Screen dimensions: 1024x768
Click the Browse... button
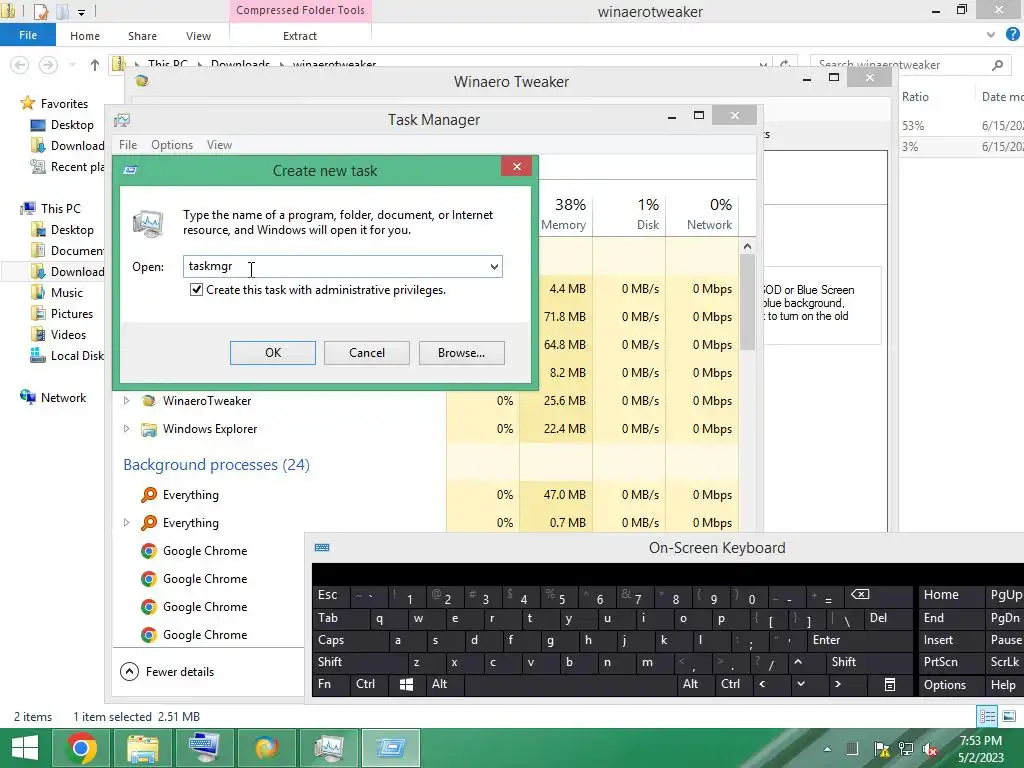click(x=461, y=353)
